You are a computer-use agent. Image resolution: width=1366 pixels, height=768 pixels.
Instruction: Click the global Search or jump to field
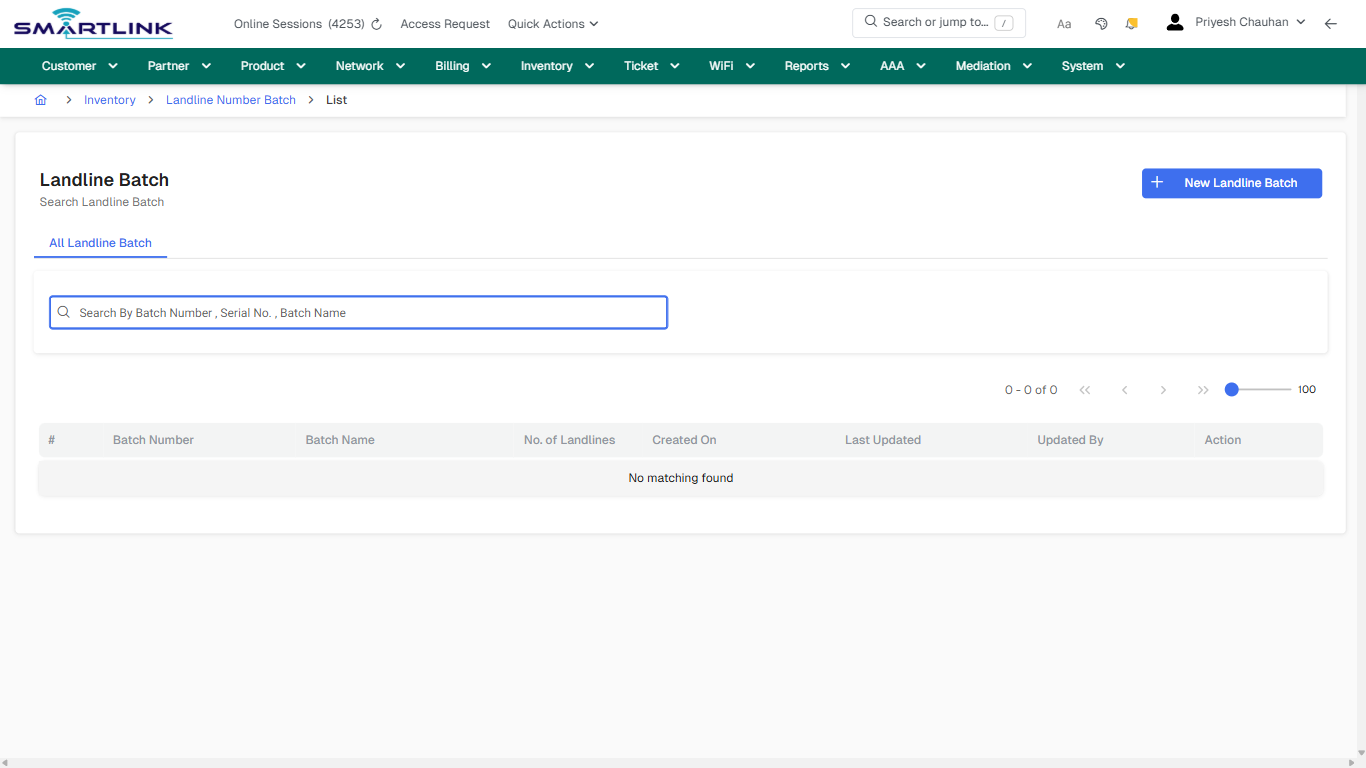[938, 22]
